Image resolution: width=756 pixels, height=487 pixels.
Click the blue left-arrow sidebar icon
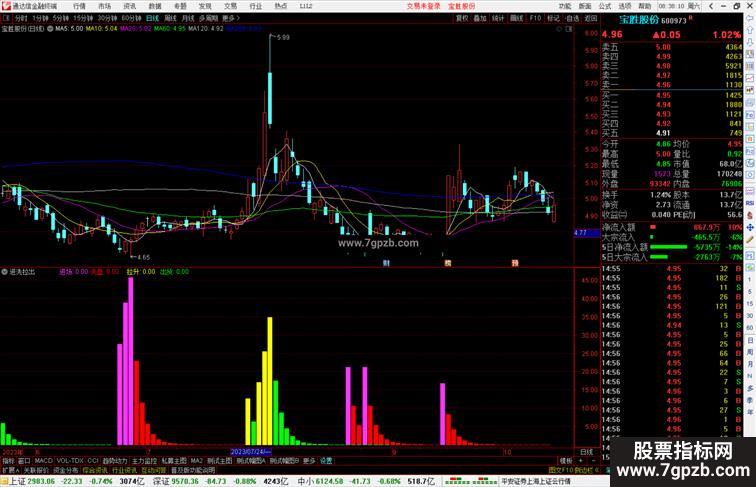[x=750, y=19]
